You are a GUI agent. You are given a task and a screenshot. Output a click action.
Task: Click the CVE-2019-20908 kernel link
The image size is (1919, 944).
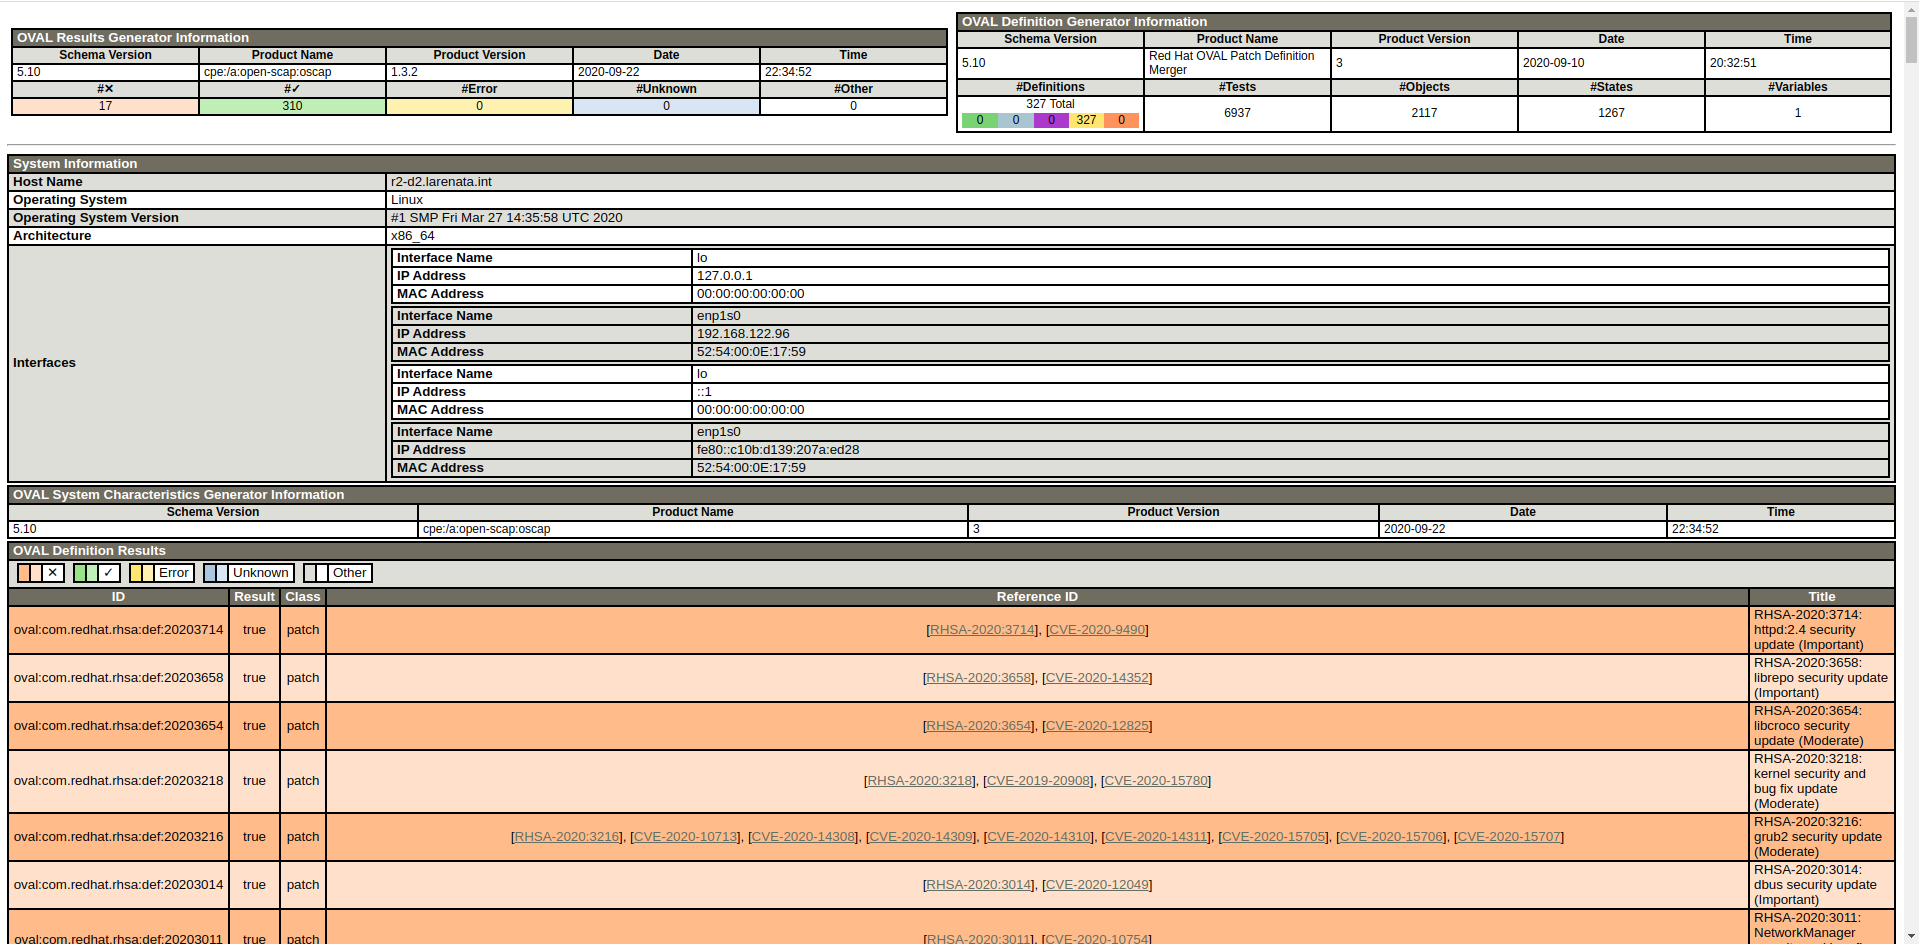pyautogui.click(x=1037, y=781)
